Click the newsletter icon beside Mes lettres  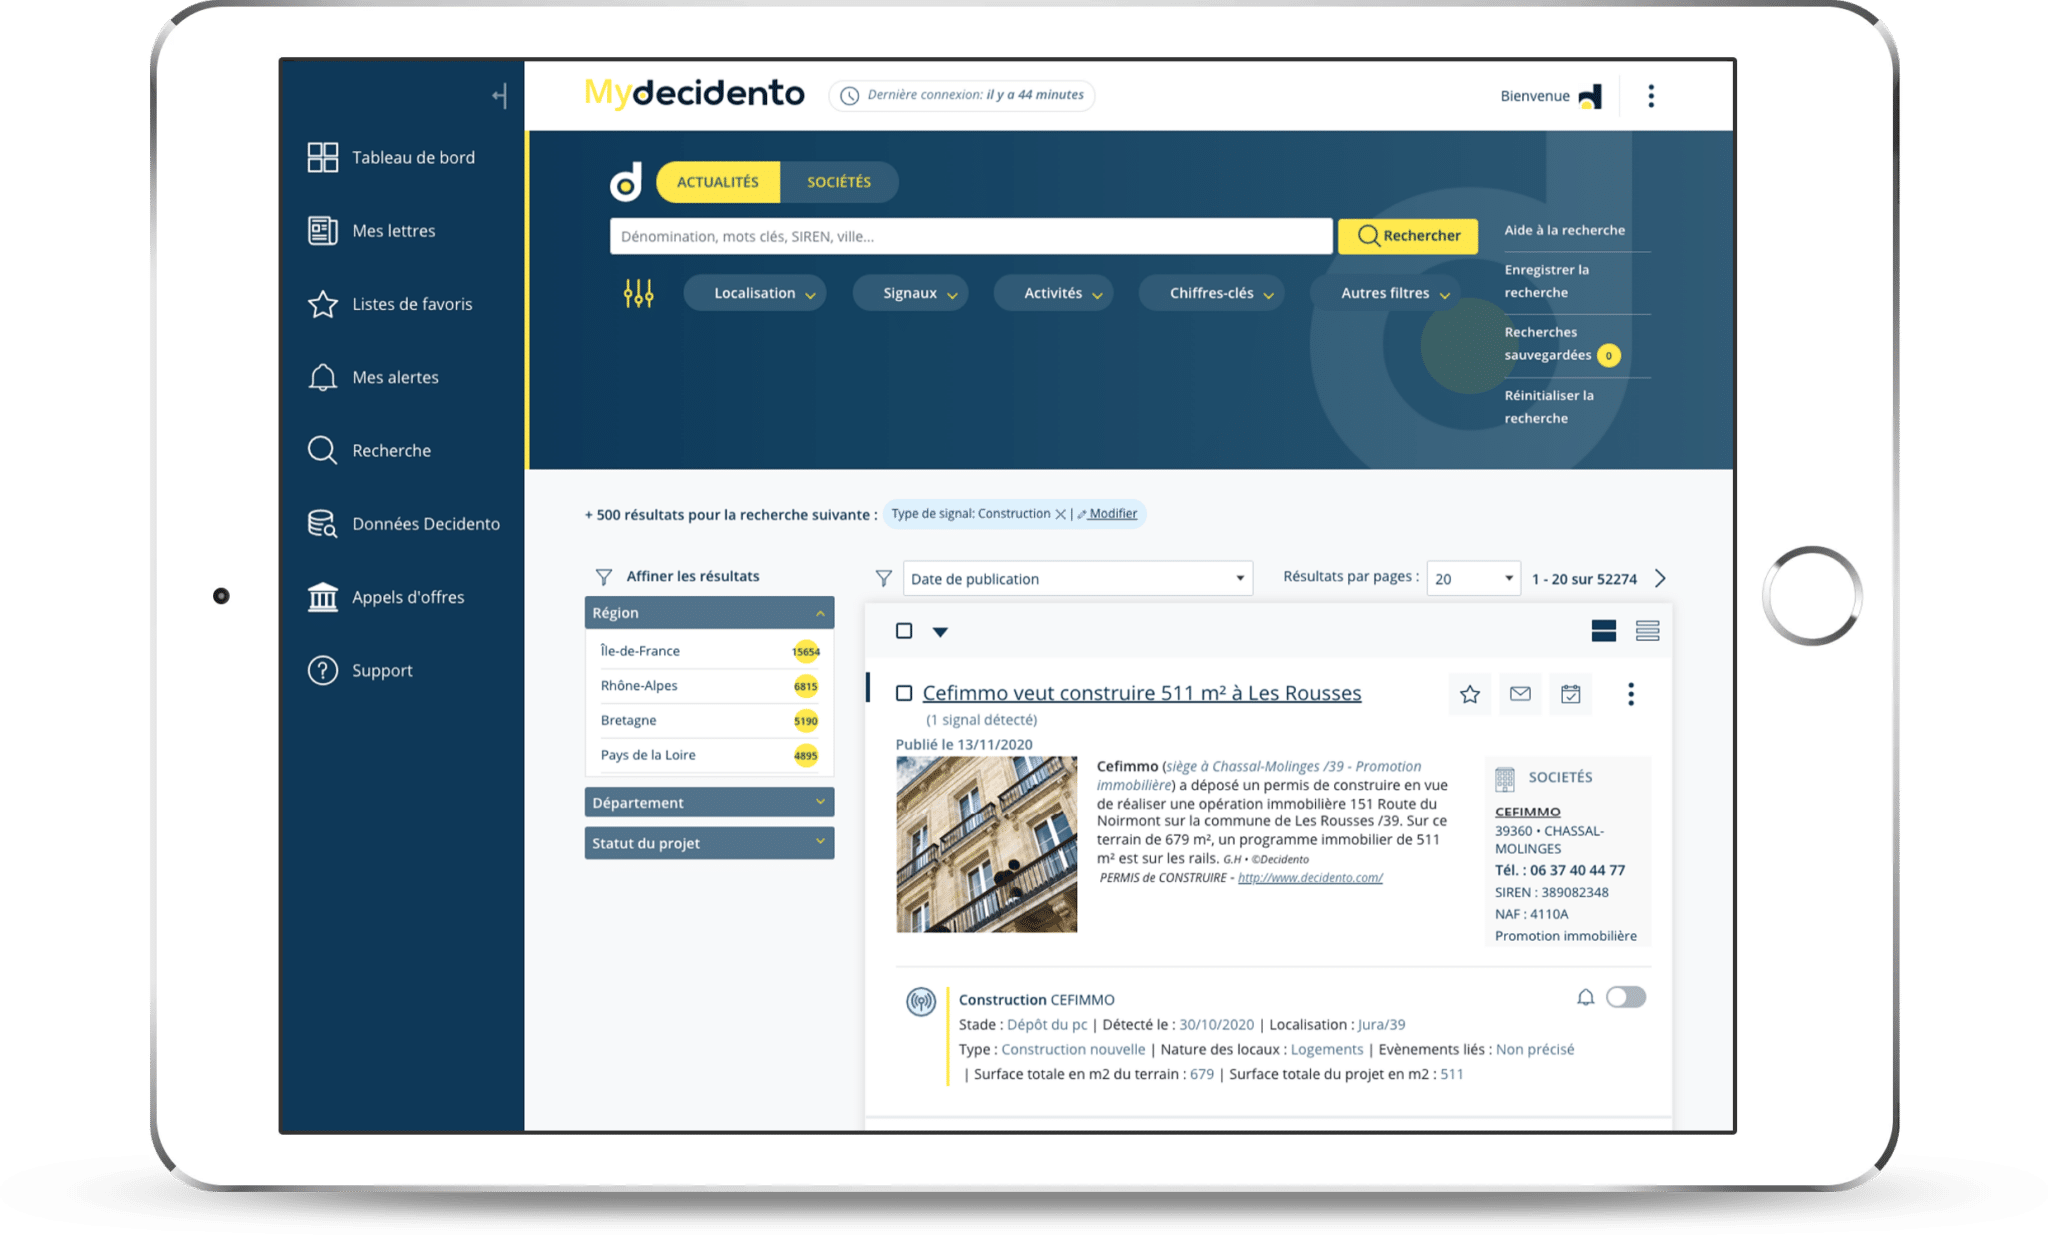click(322, 230)
